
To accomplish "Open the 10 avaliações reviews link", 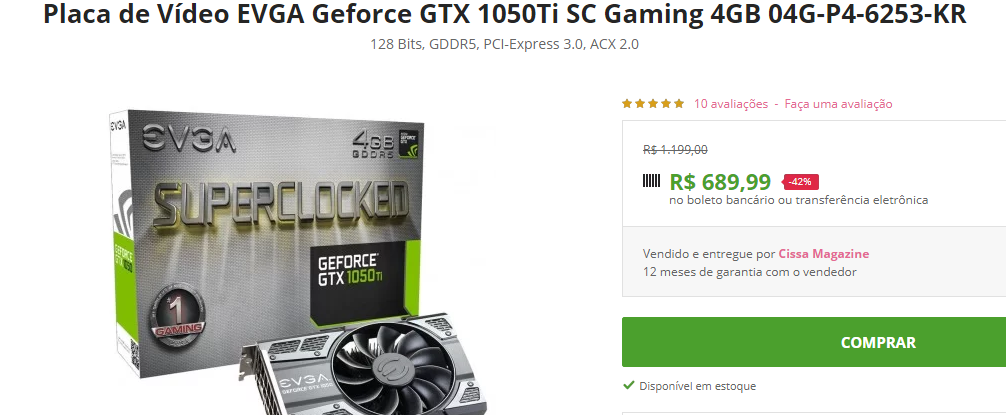I will point(731,104).
